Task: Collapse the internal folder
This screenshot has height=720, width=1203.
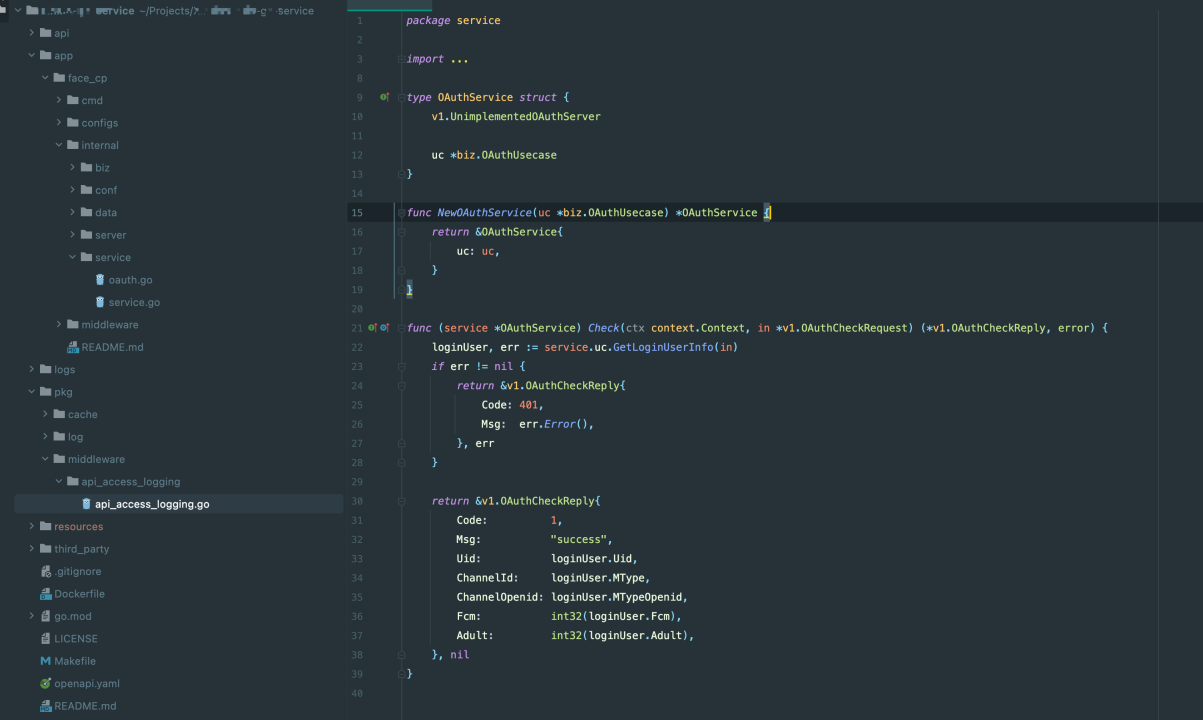Action: point(60,145)
